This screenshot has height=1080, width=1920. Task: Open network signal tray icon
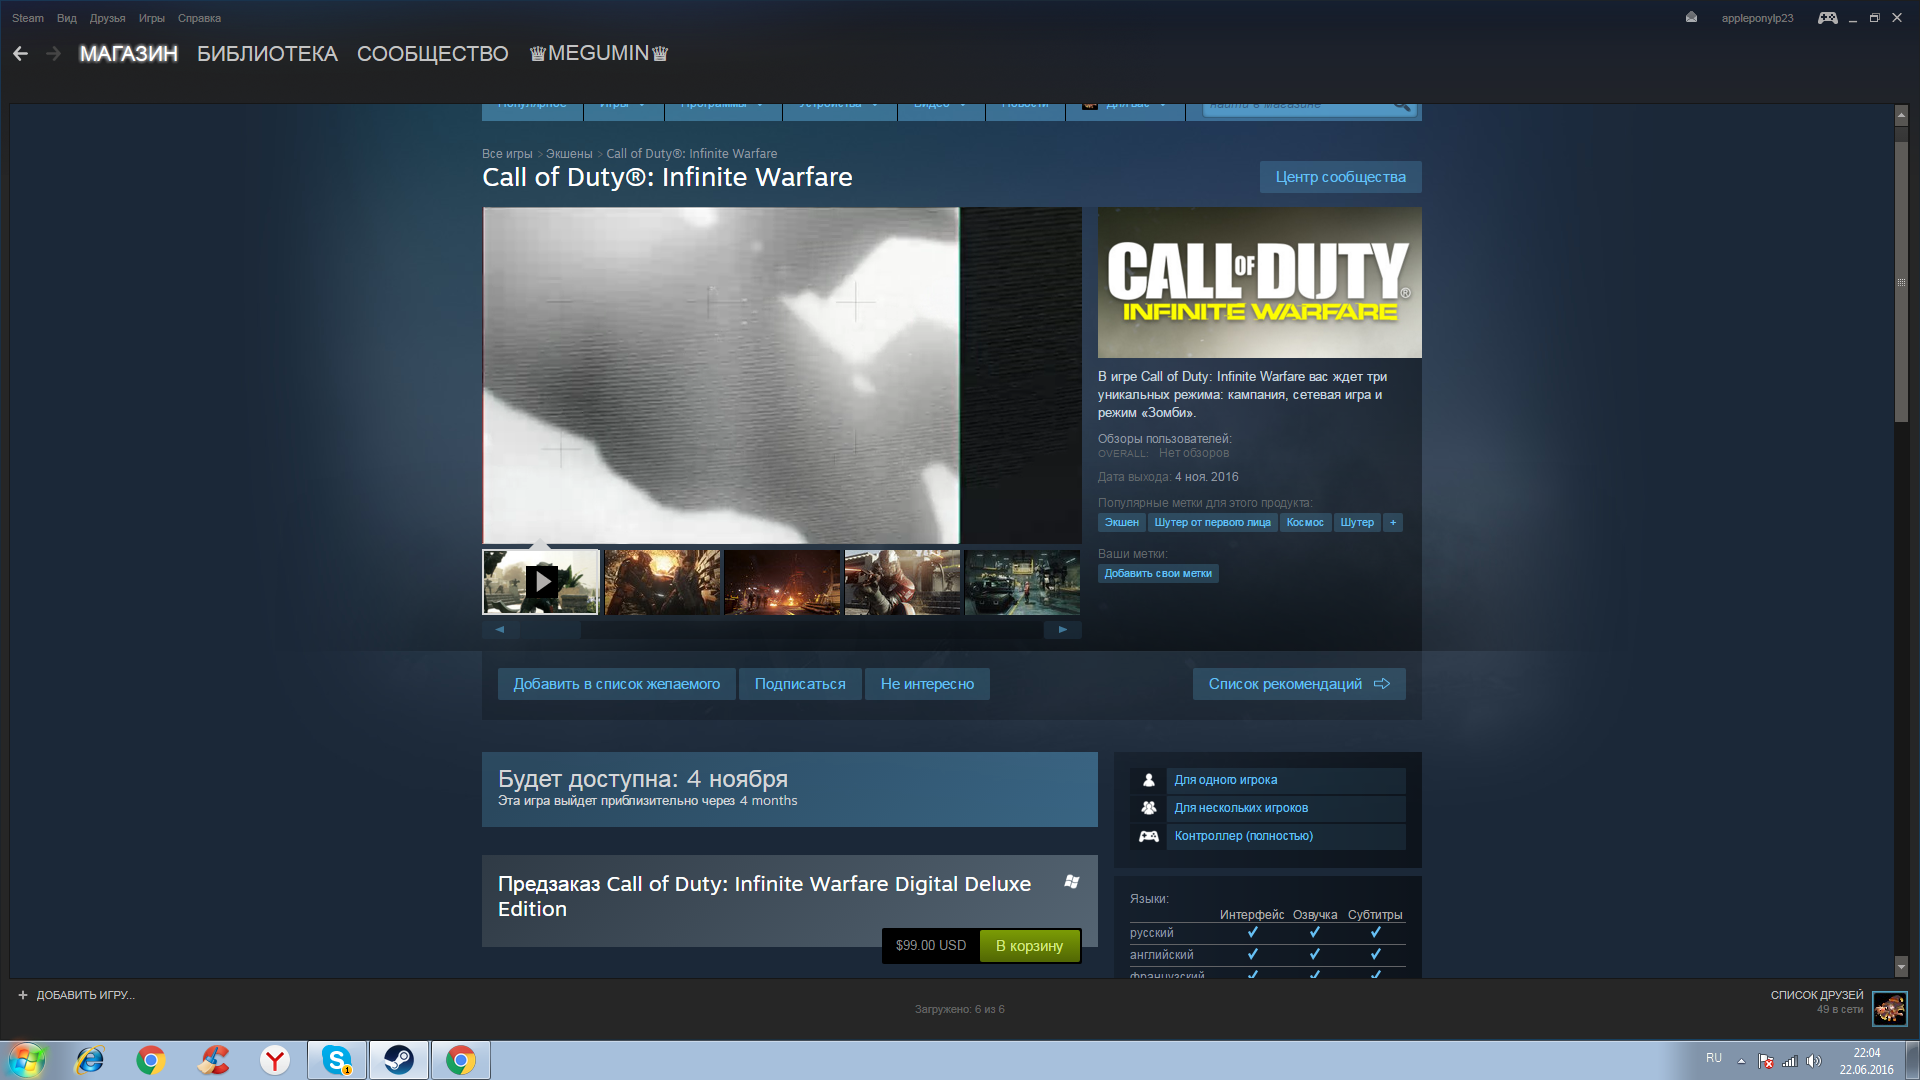[1790, 1061]
